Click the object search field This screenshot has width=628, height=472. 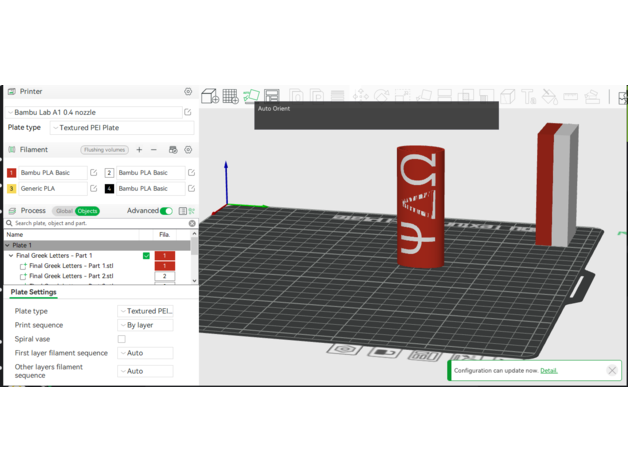pyautogui.click(x=95, y=223)
